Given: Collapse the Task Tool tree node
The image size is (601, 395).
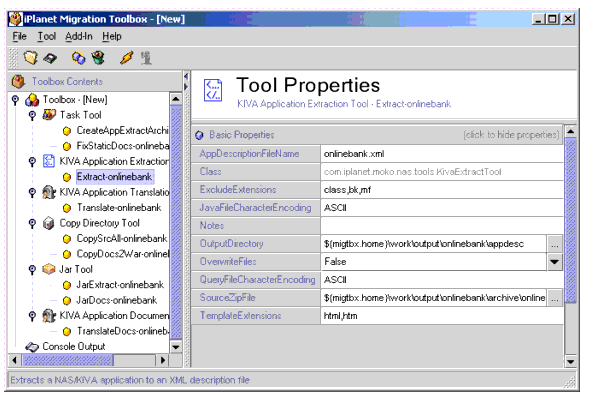Looking at the screenshot, I should point(33,115).
